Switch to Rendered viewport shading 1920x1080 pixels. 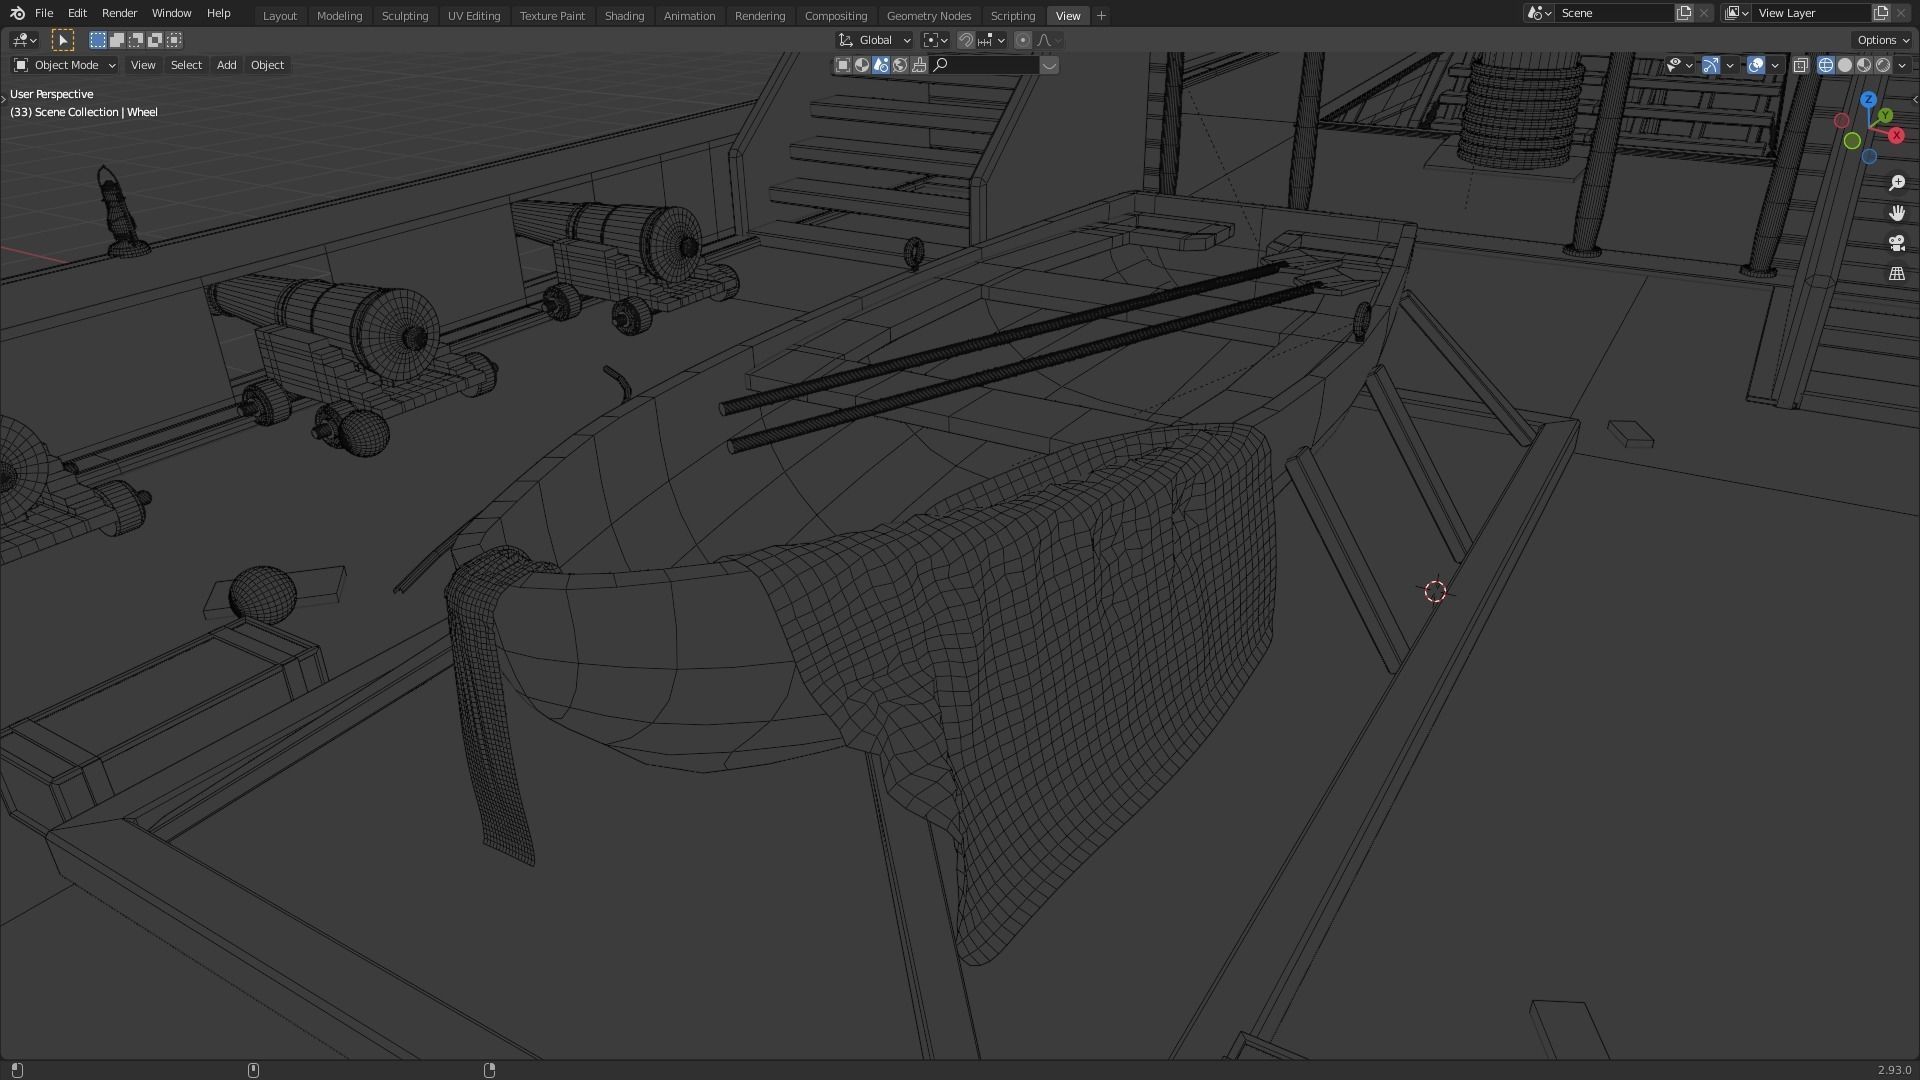(1883, 65)
